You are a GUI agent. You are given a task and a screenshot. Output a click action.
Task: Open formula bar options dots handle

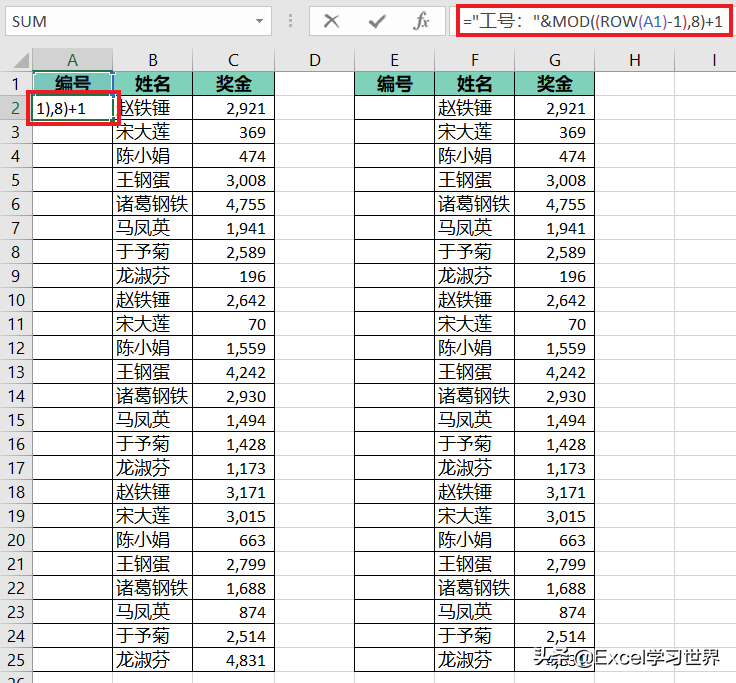click(291, 21)
